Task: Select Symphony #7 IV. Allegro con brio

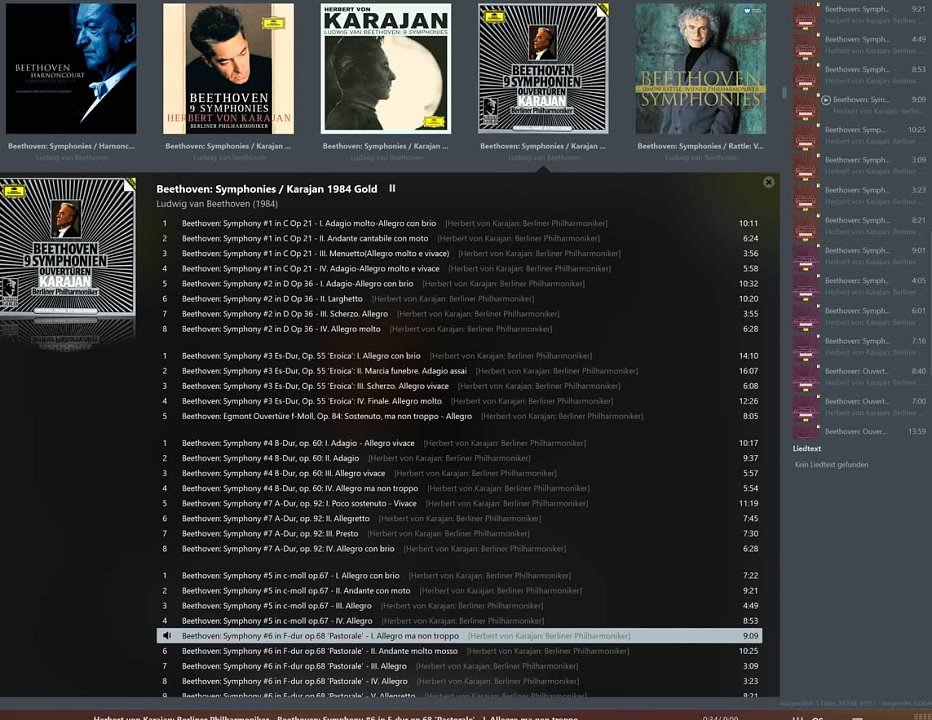Action: pyautogui.click(x=459, y=549)
